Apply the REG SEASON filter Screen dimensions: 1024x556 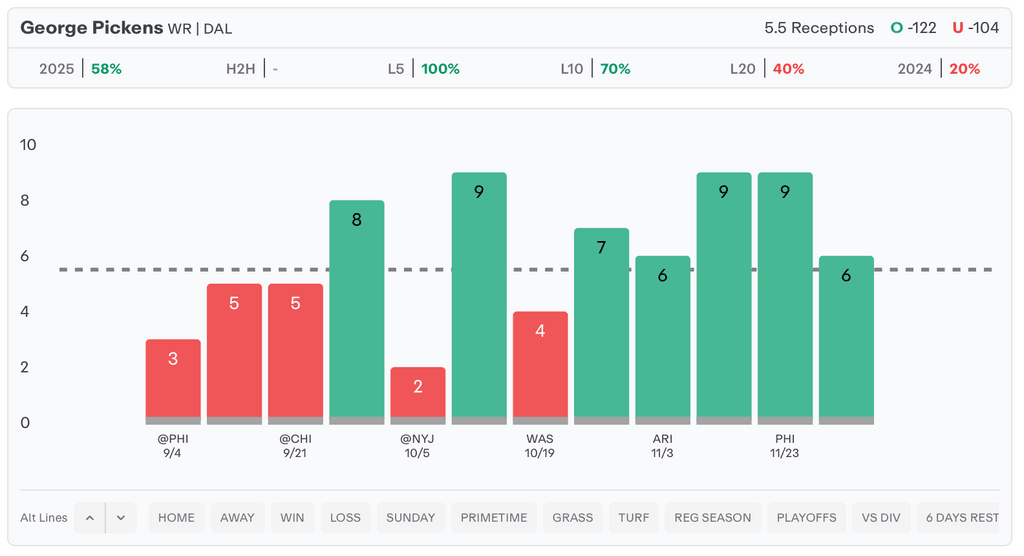[713, 518]
